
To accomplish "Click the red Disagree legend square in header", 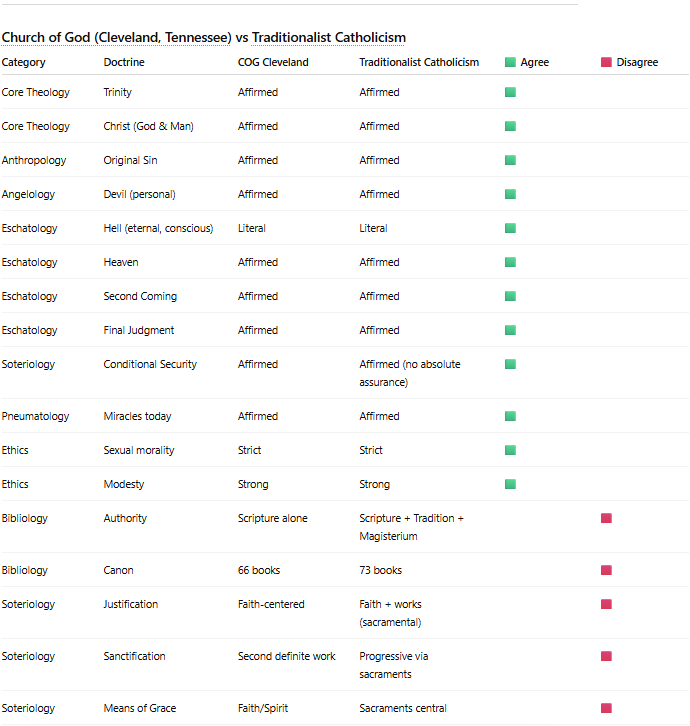I will (x=606, y=62).
